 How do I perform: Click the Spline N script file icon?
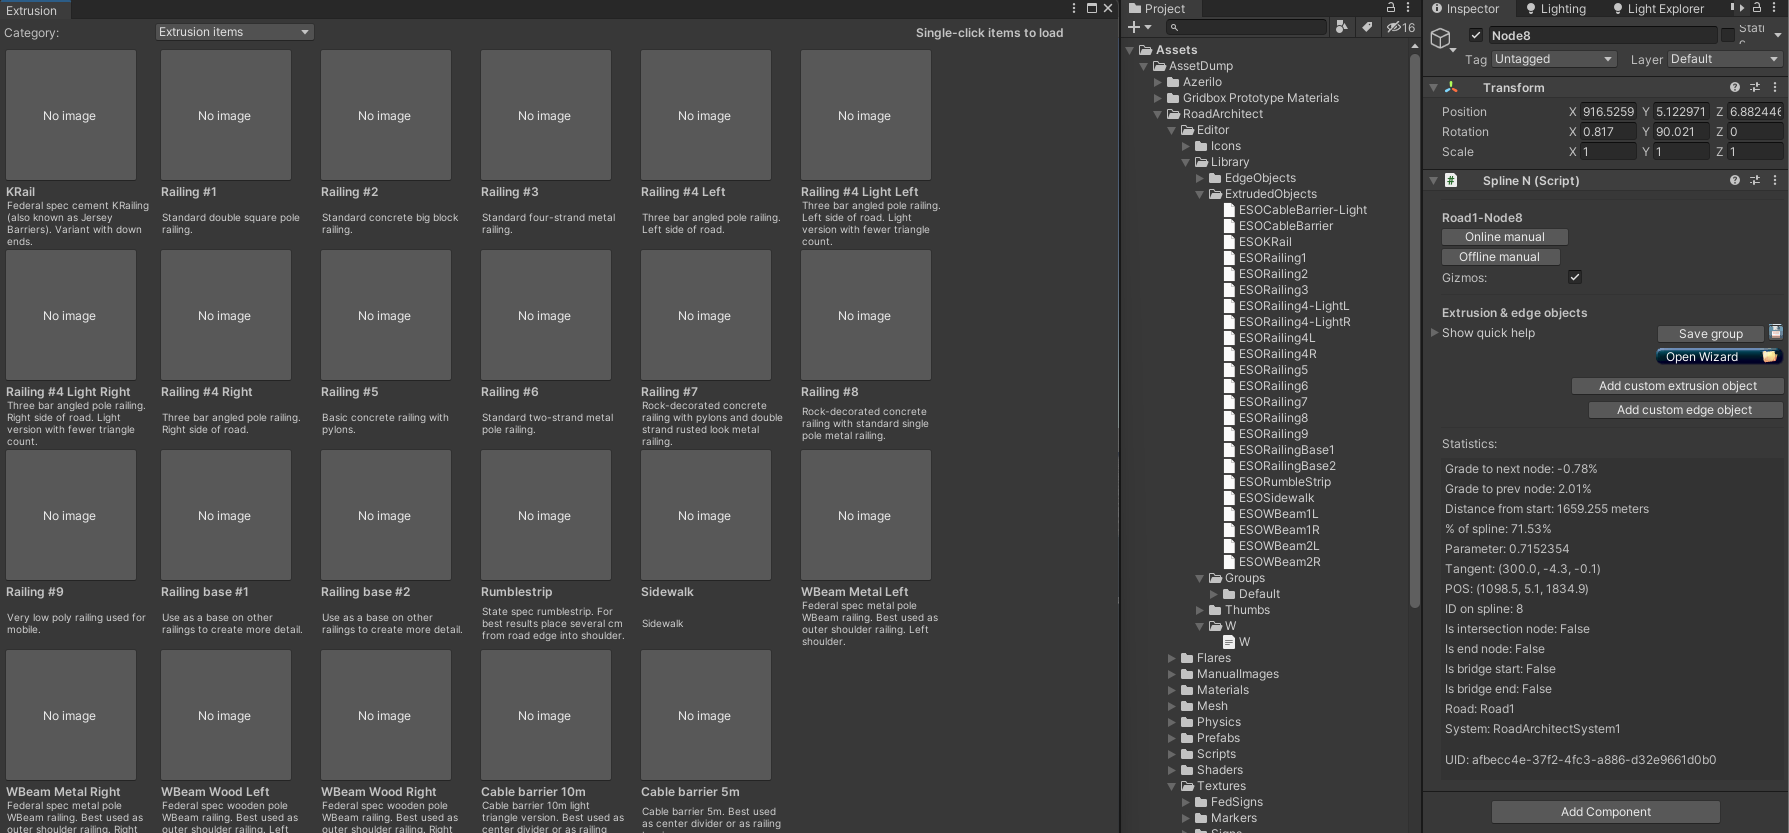pos(1451,181)
